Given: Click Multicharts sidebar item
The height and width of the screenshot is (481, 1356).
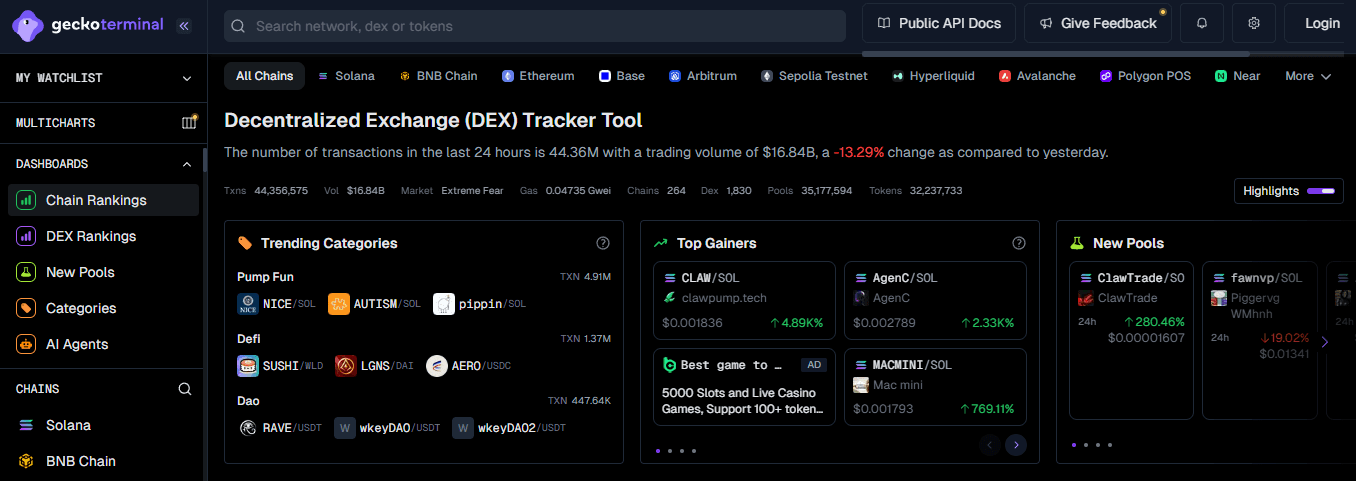Looking at the screenshot, I should (x=103, y=123).
